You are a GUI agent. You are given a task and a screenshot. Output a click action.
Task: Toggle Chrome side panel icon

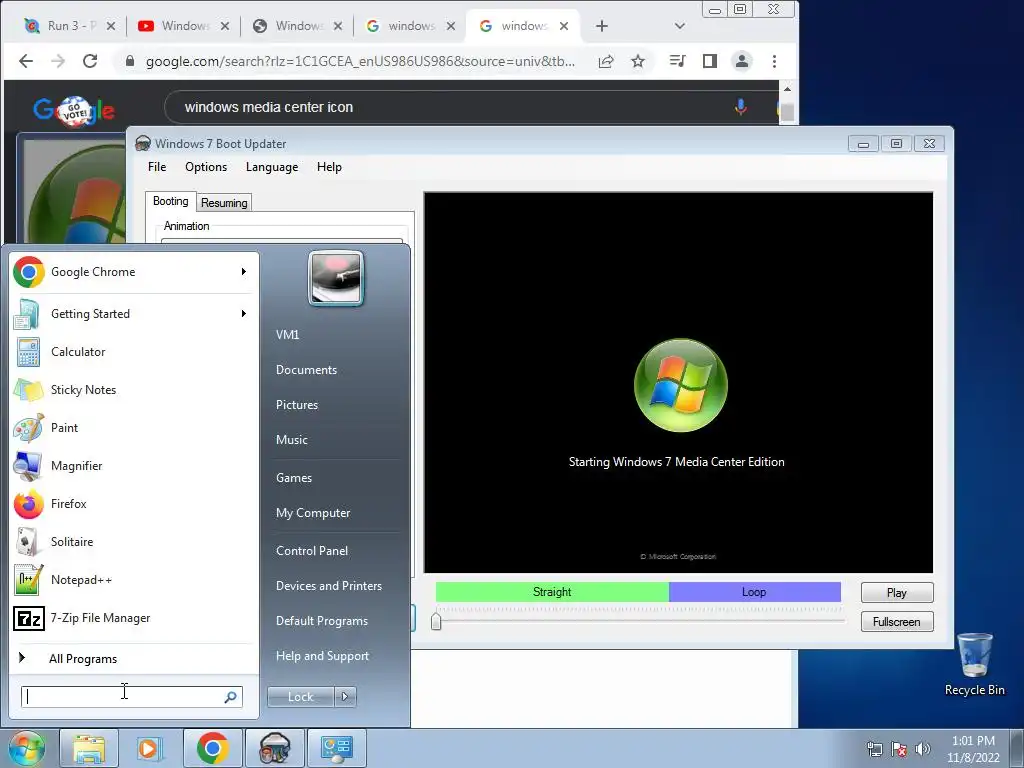tap(710, 61)
